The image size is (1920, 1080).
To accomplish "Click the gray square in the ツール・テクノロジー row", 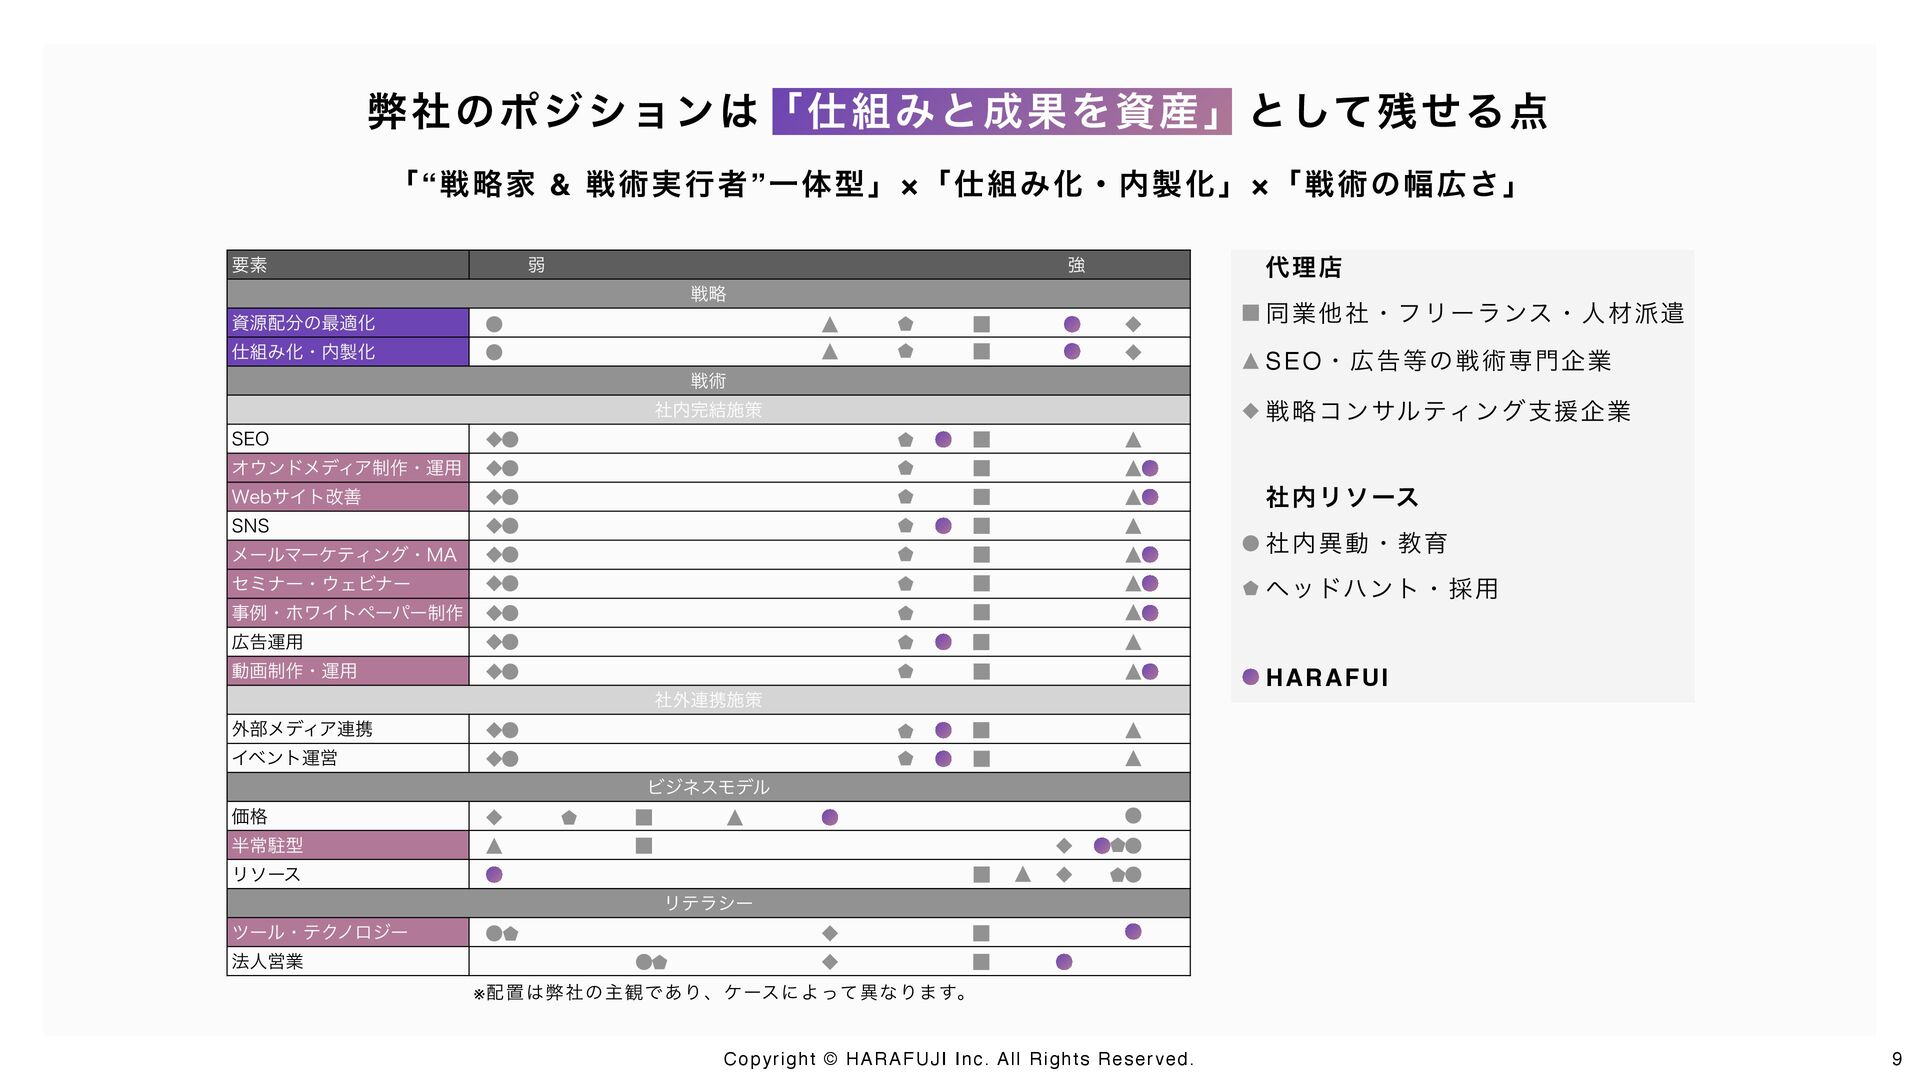I will pos(981,933).
